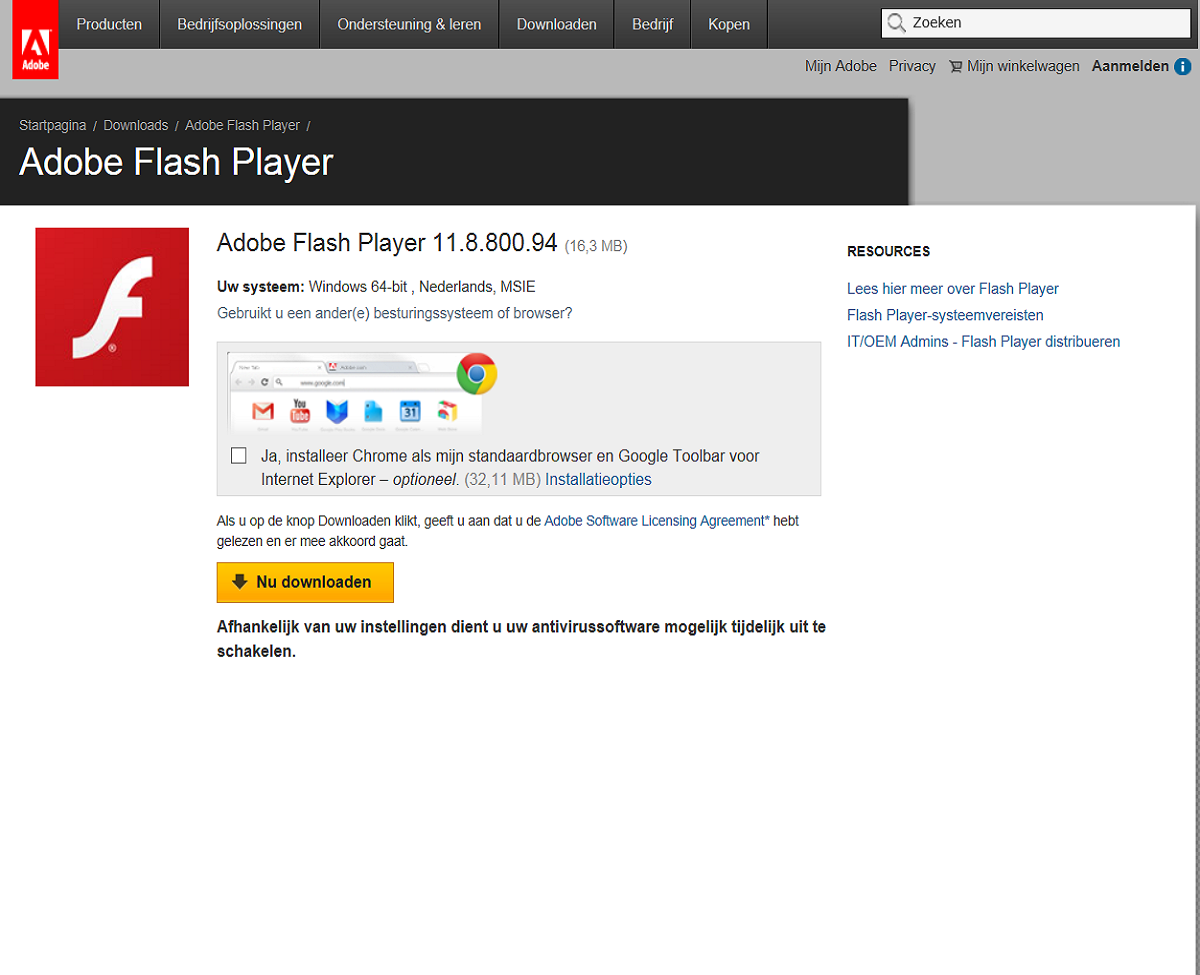Screen dimensions: 1200x975
Task: Open the Ondersteuning & leren menu
Action: tap(409, 24)
